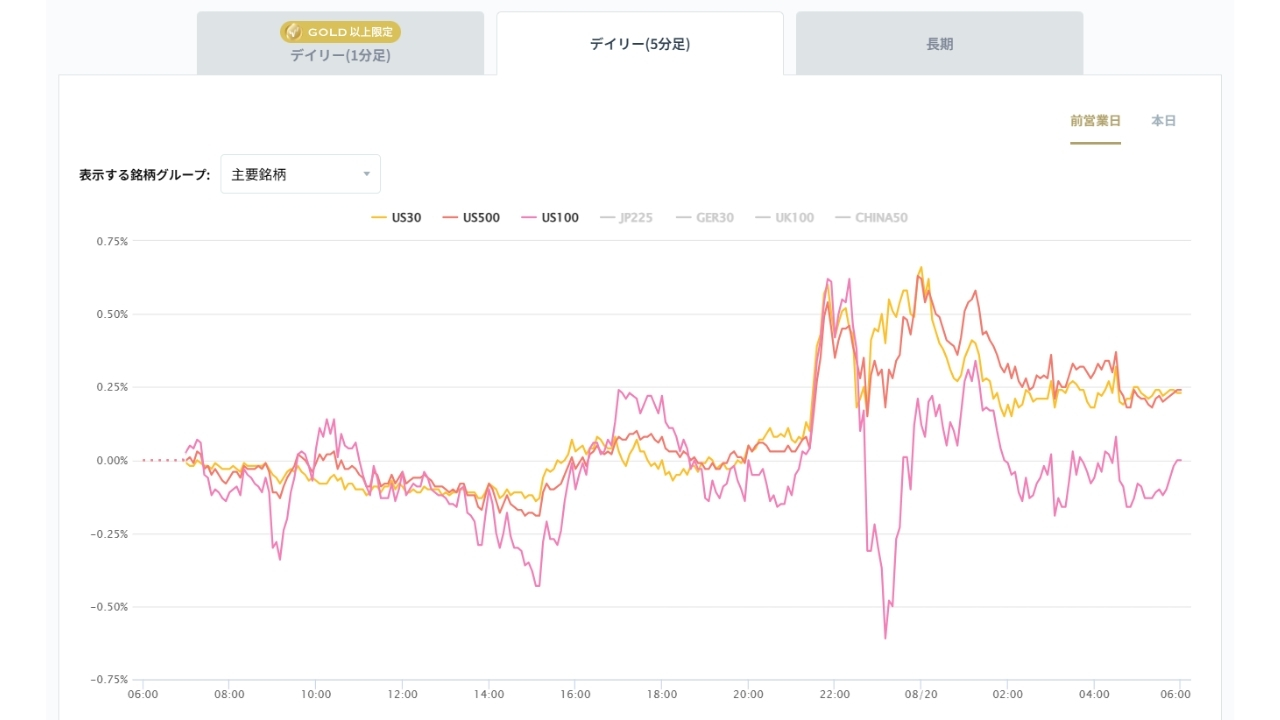Click the 0.75% y-axis label
Viewport: 1280px width, 720px height.
tap(112, 241)
